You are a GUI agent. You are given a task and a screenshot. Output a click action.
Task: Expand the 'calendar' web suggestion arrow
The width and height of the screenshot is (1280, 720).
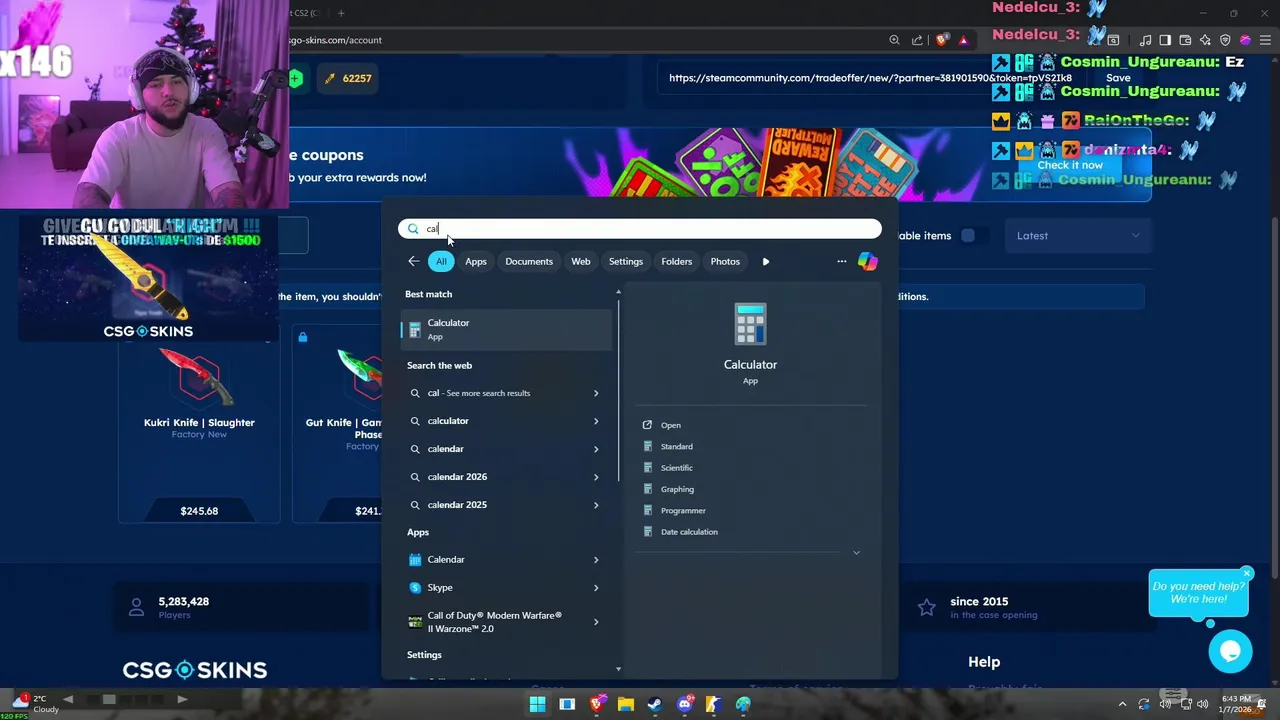click(596, 449)
